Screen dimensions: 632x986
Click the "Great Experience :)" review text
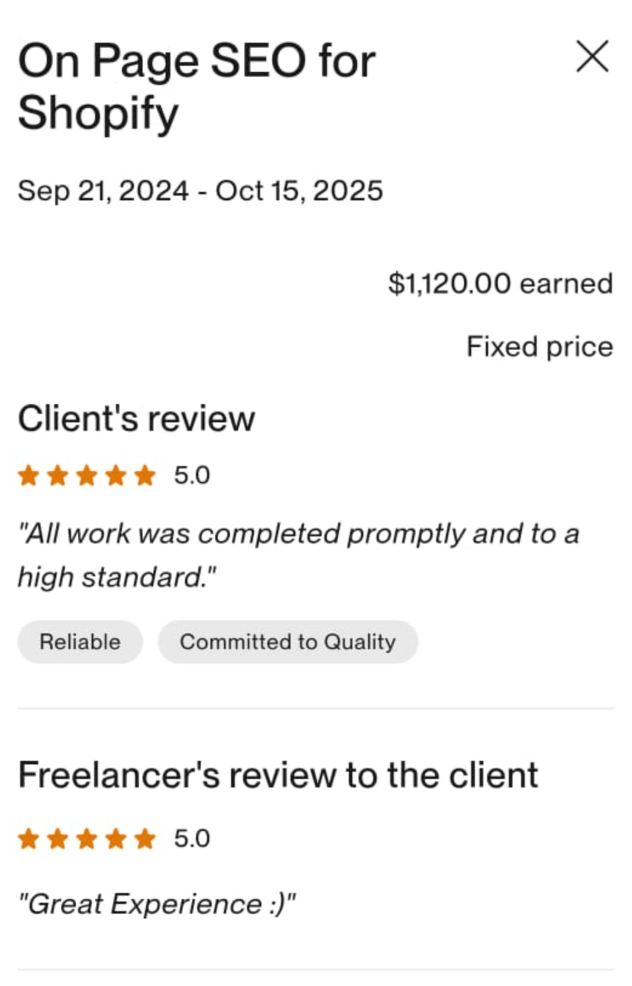click(157, 905)
